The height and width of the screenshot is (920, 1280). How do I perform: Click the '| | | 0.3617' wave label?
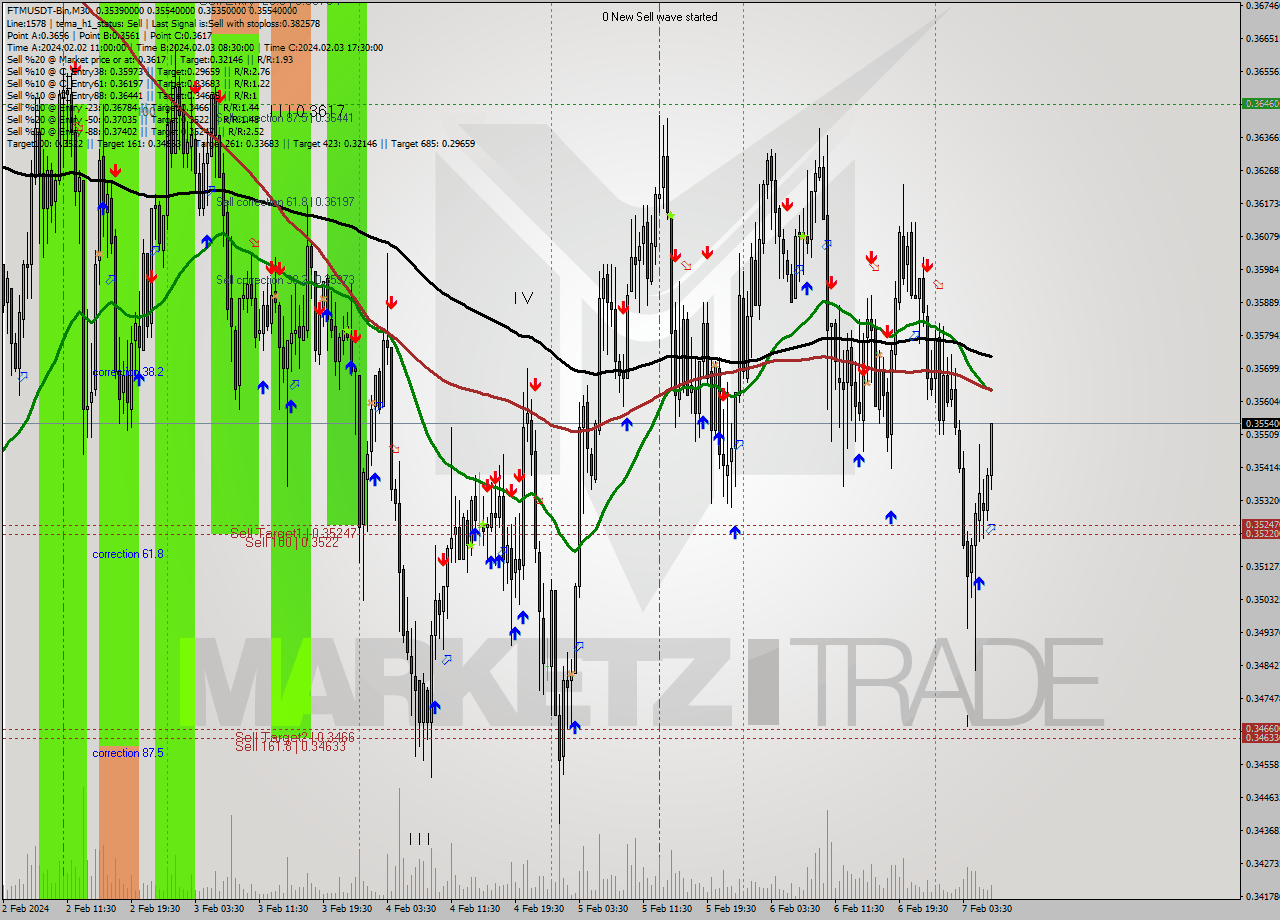[307, 110]
